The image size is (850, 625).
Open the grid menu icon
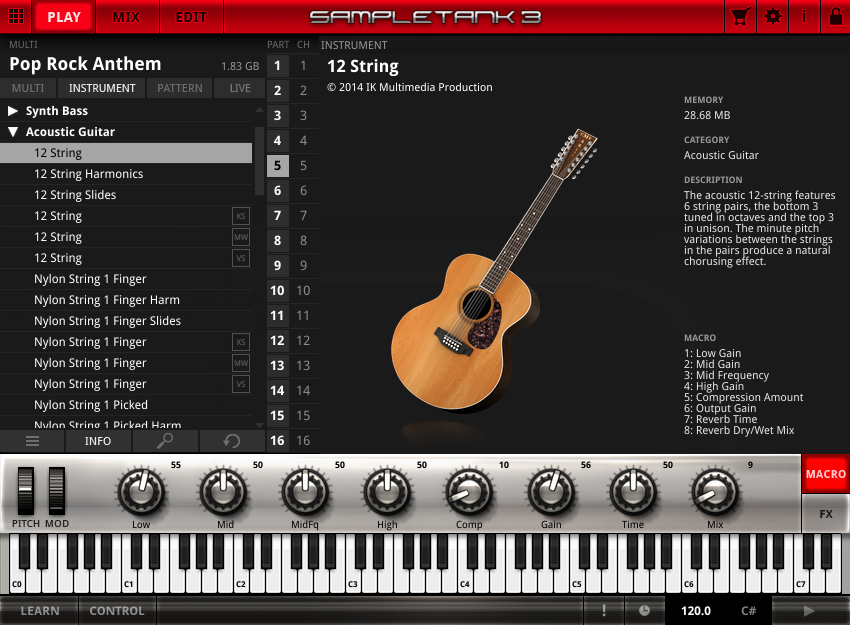[x=16, y=16]
